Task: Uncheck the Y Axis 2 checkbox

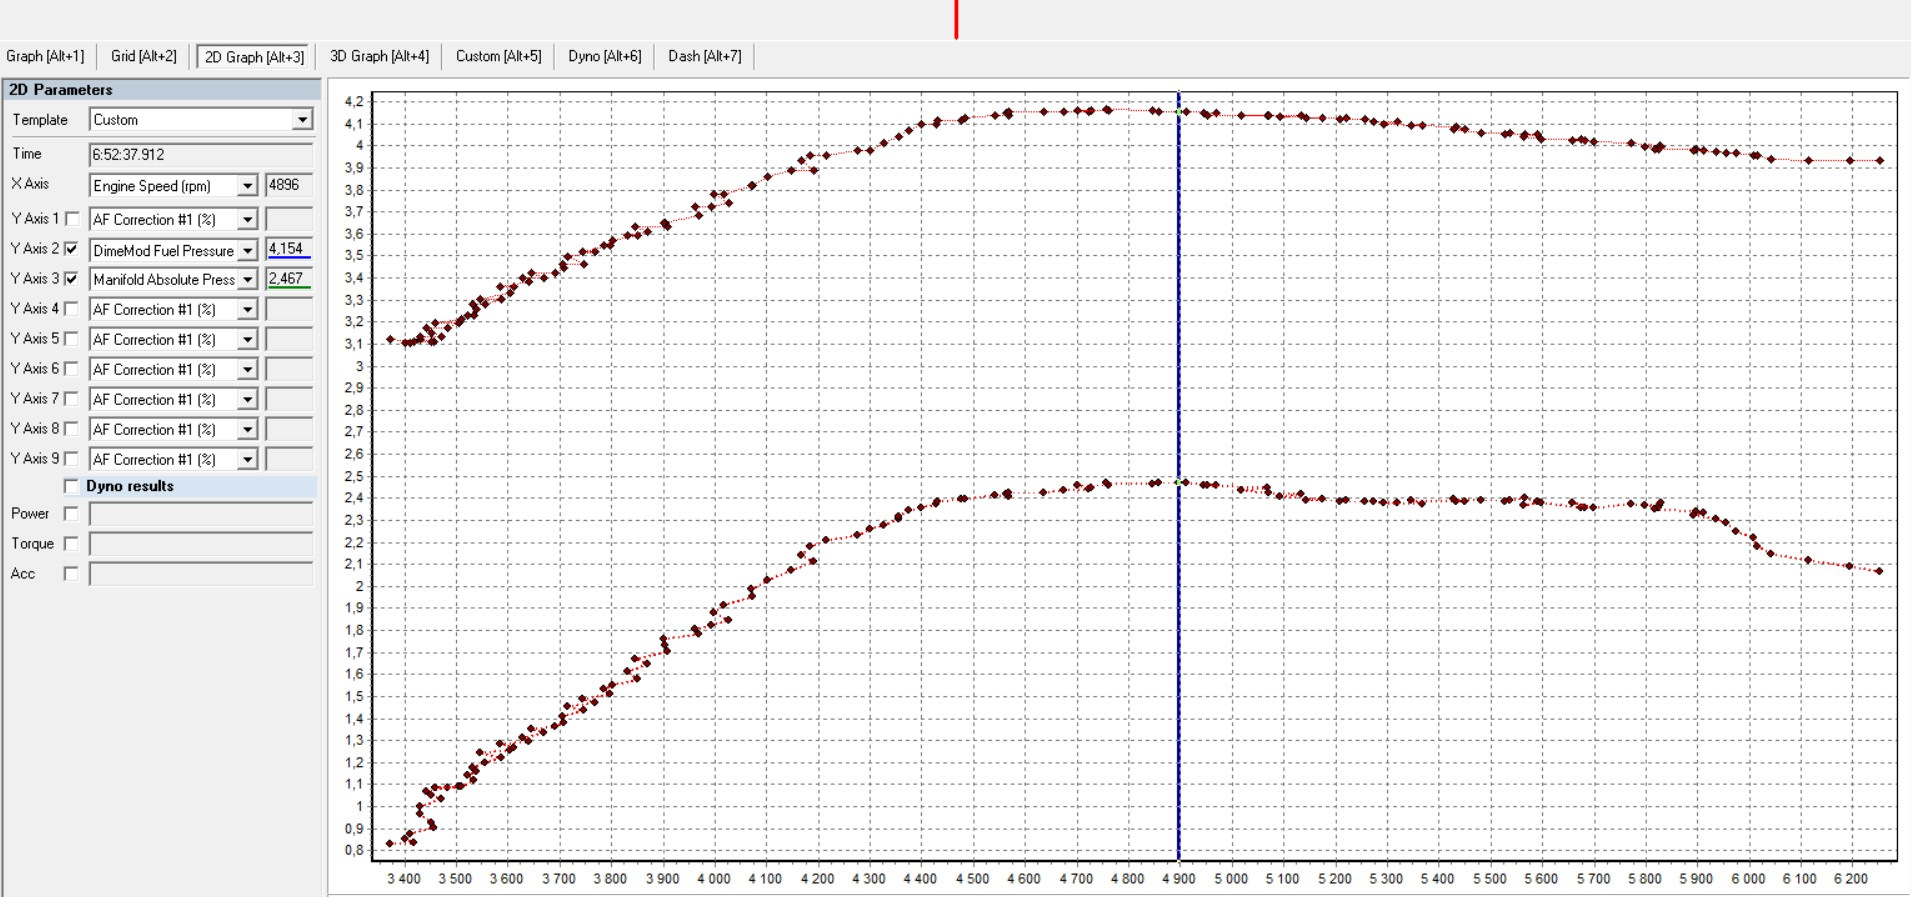Action: (71, 249)
